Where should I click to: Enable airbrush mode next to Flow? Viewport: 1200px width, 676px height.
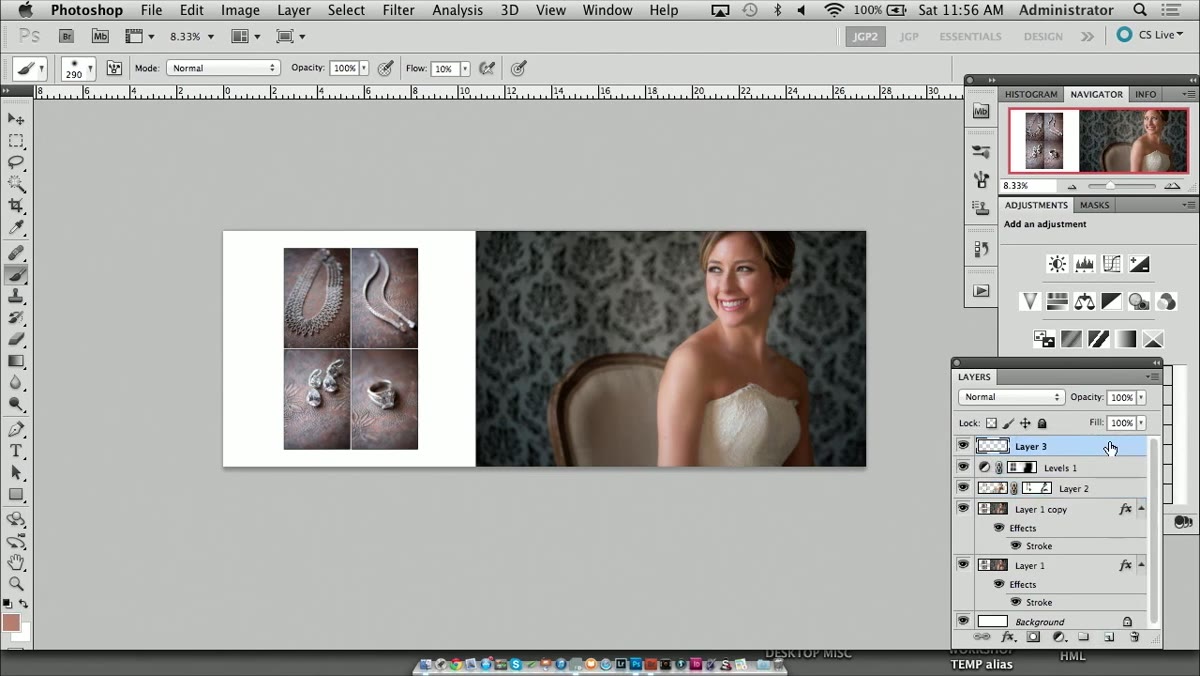pyautogui.click(x=487, y=68)
